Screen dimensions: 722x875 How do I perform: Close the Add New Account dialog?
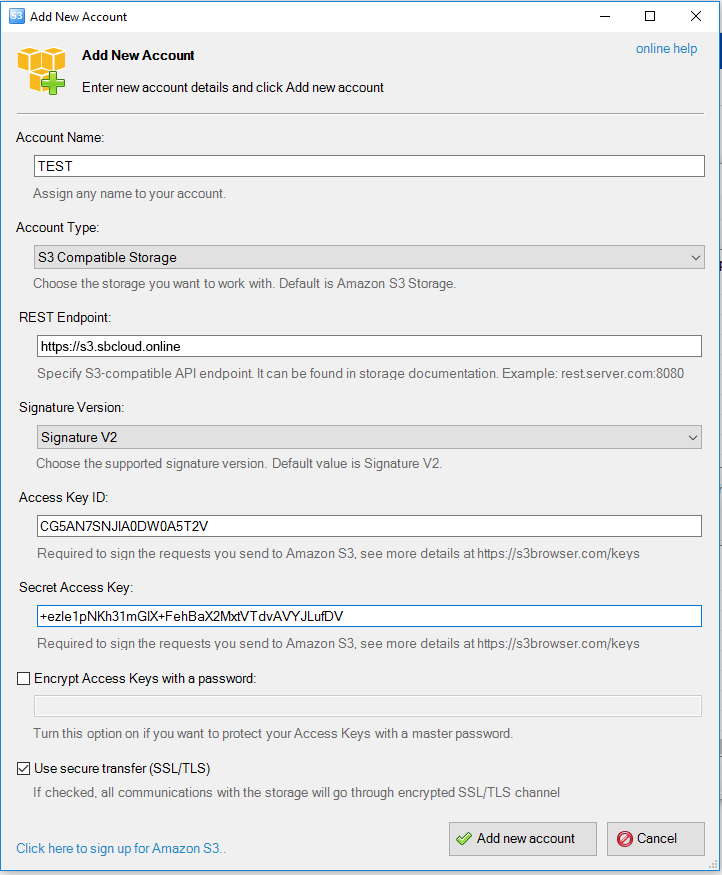click(696, 16)
